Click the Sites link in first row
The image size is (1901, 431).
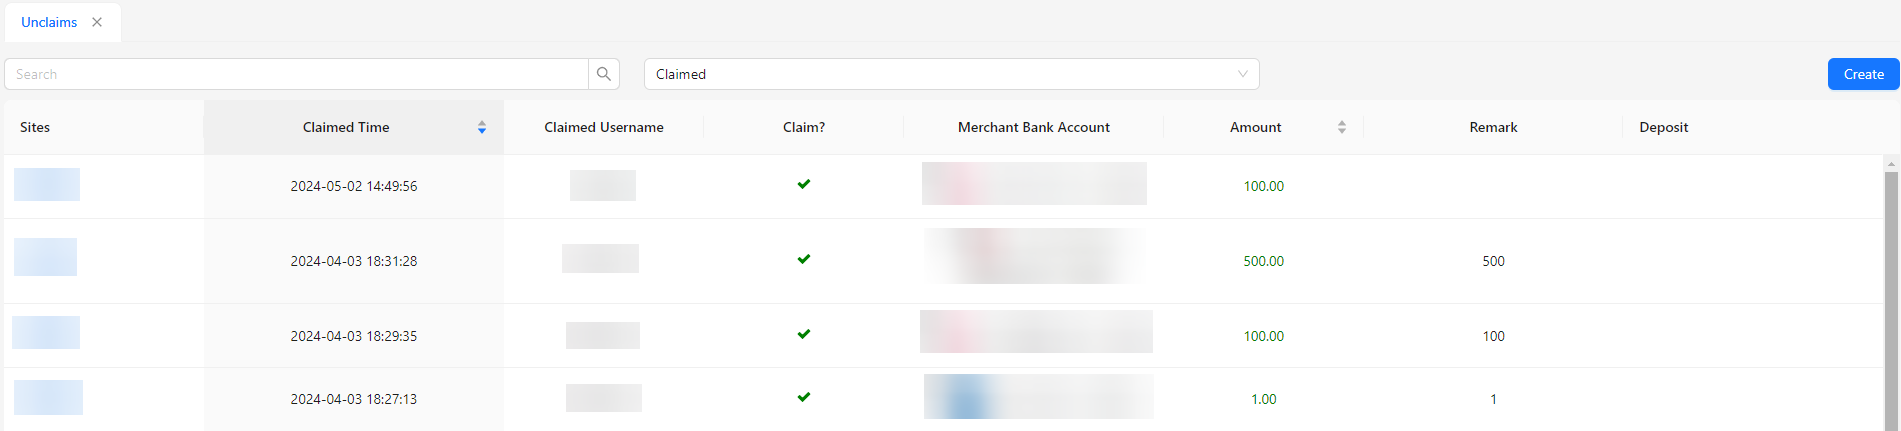click(x=47, y=185)
